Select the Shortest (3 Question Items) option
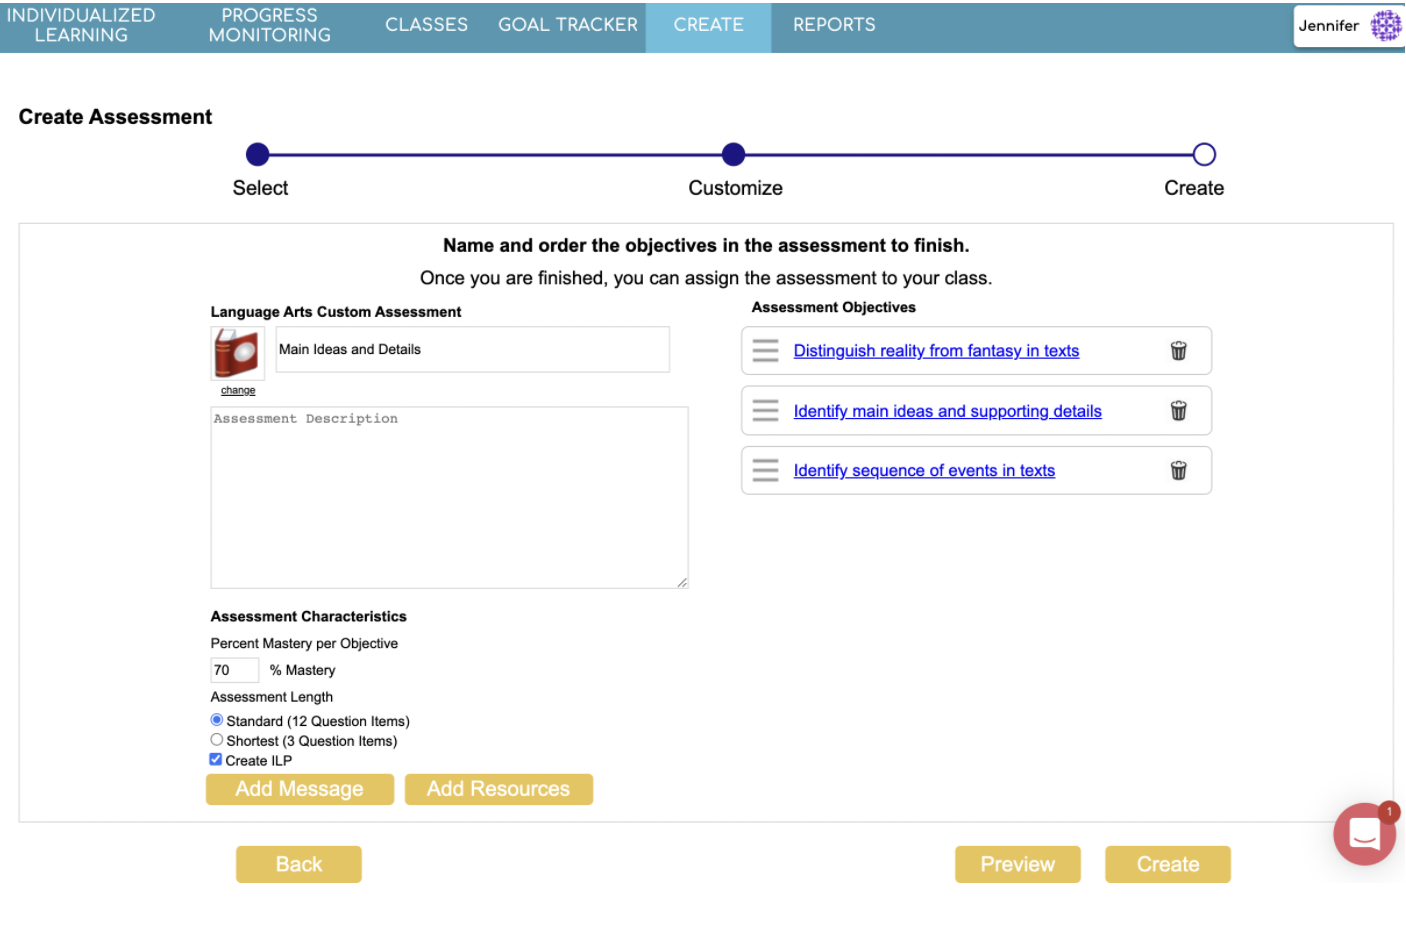Viewport: 1406px width, 926px height. pyautogui.click(x=217, y=739)
